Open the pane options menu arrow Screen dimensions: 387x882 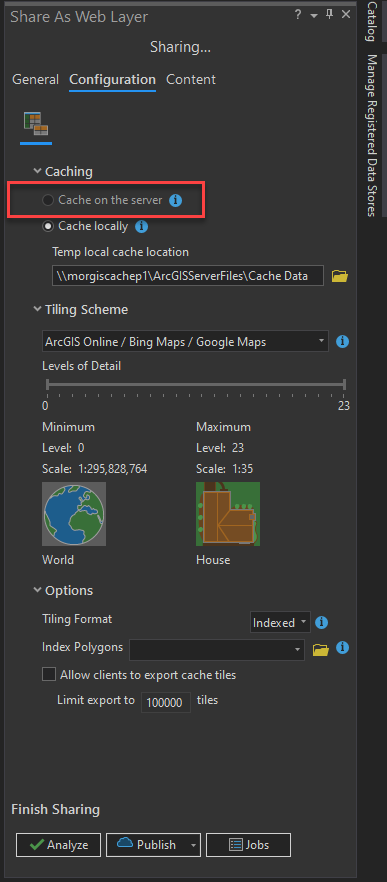pyautogui.click(x=314, y=16)
